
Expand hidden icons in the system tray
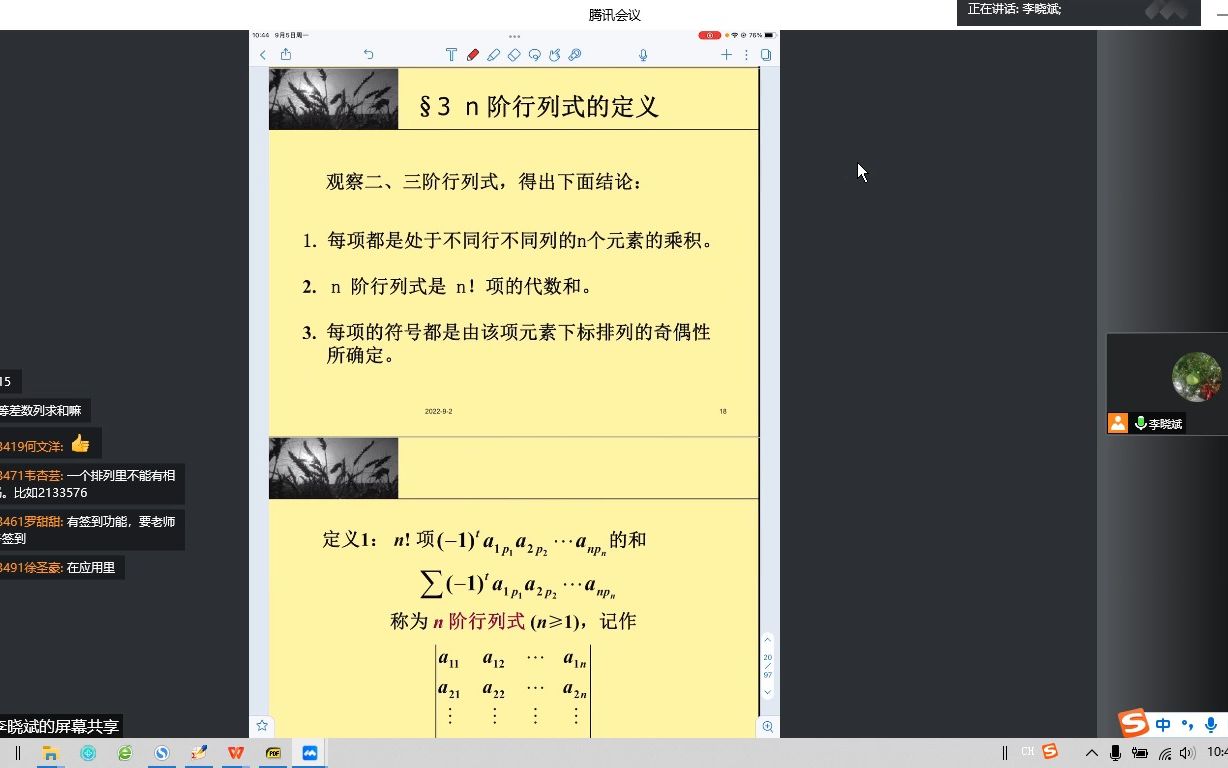point(1091,751)
